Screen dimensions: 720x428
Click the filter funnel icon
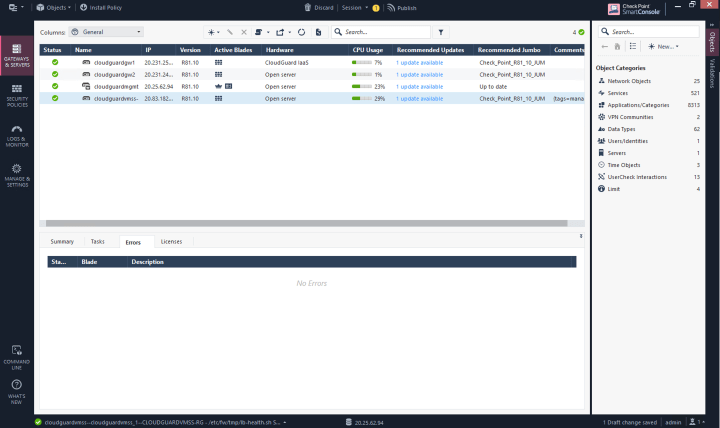pyautogui.click(x=441, y=32)
